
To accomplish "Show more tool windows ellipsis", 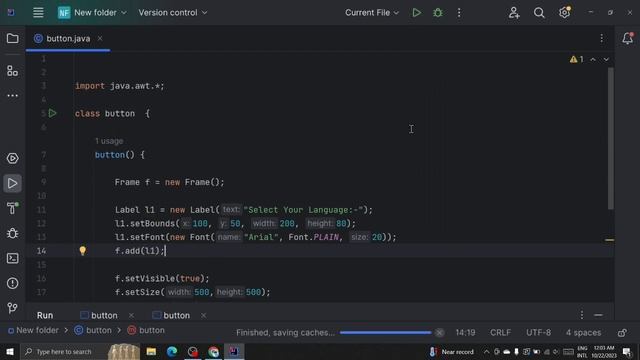I will point(12,96).
